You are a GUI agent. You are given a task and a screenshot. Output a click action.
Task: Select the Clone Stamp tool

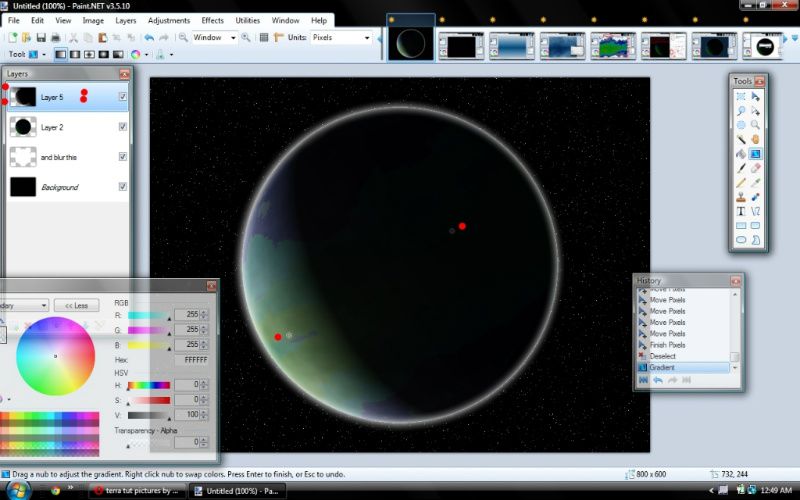click(741, 197)
